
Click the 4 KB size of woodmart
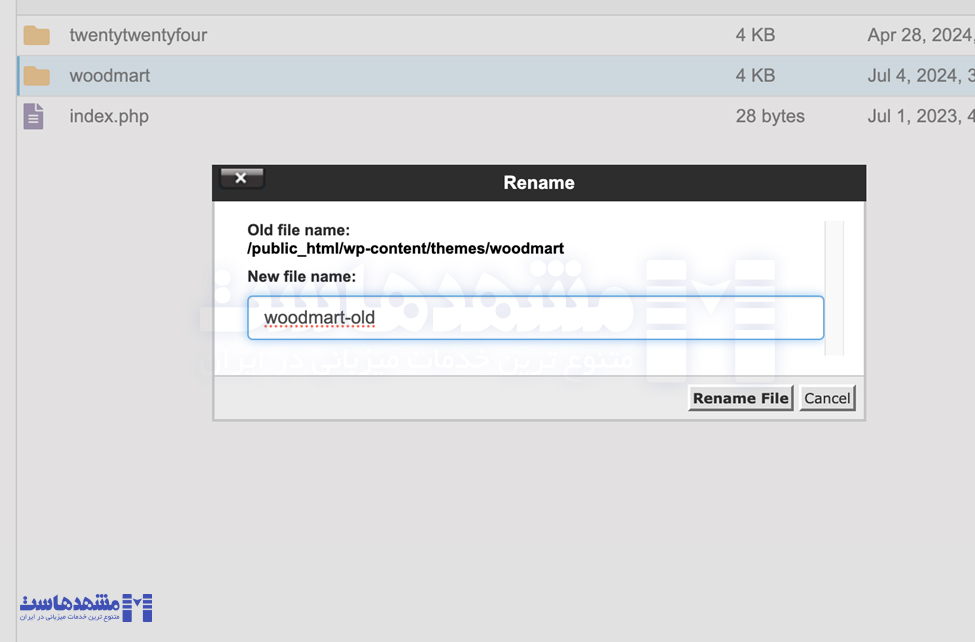tap(755, 76)
